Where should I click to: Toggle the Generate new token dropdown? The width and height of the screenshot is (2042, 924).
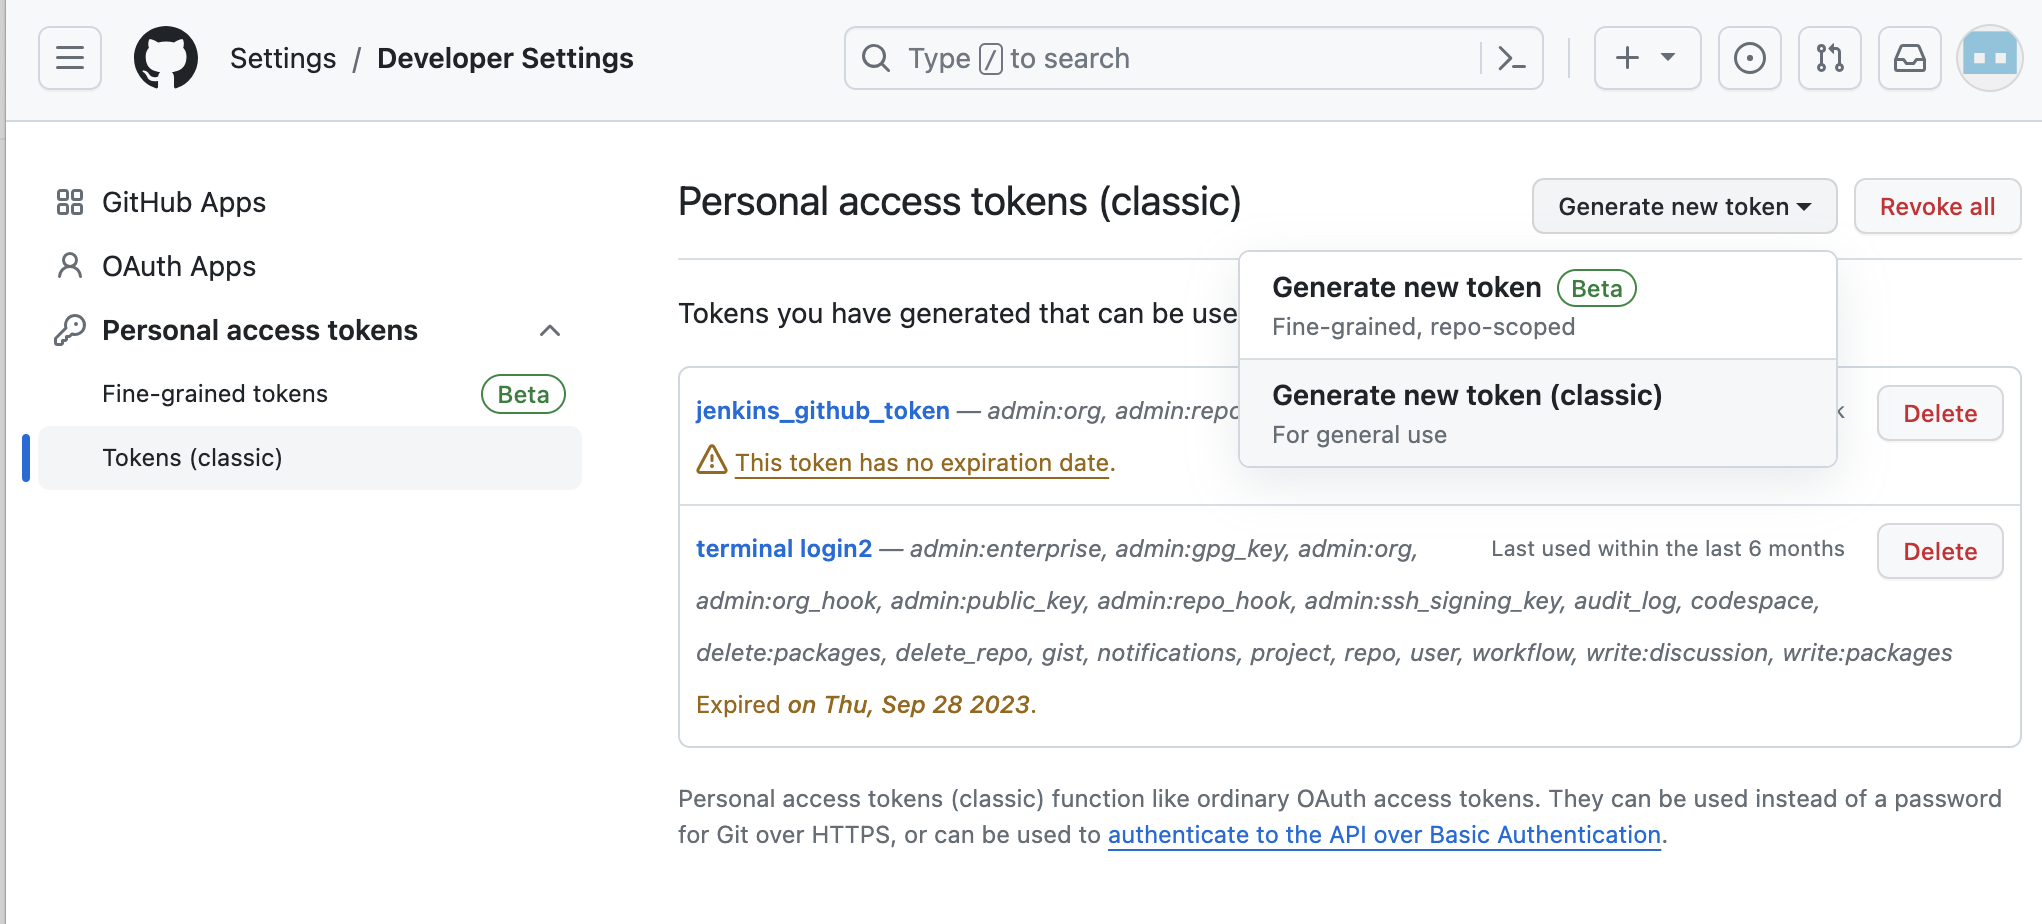coord(1684,206)
